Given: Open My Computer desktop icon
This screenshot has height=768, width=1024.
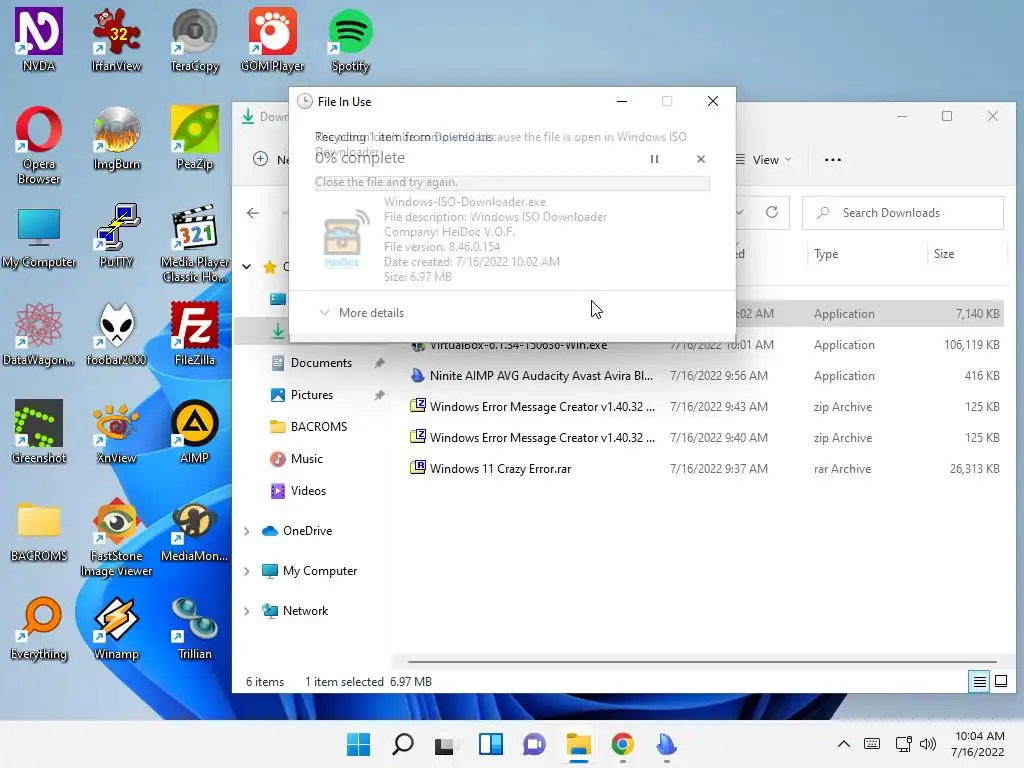Looking at the screenshot, I should pos(39,236).
